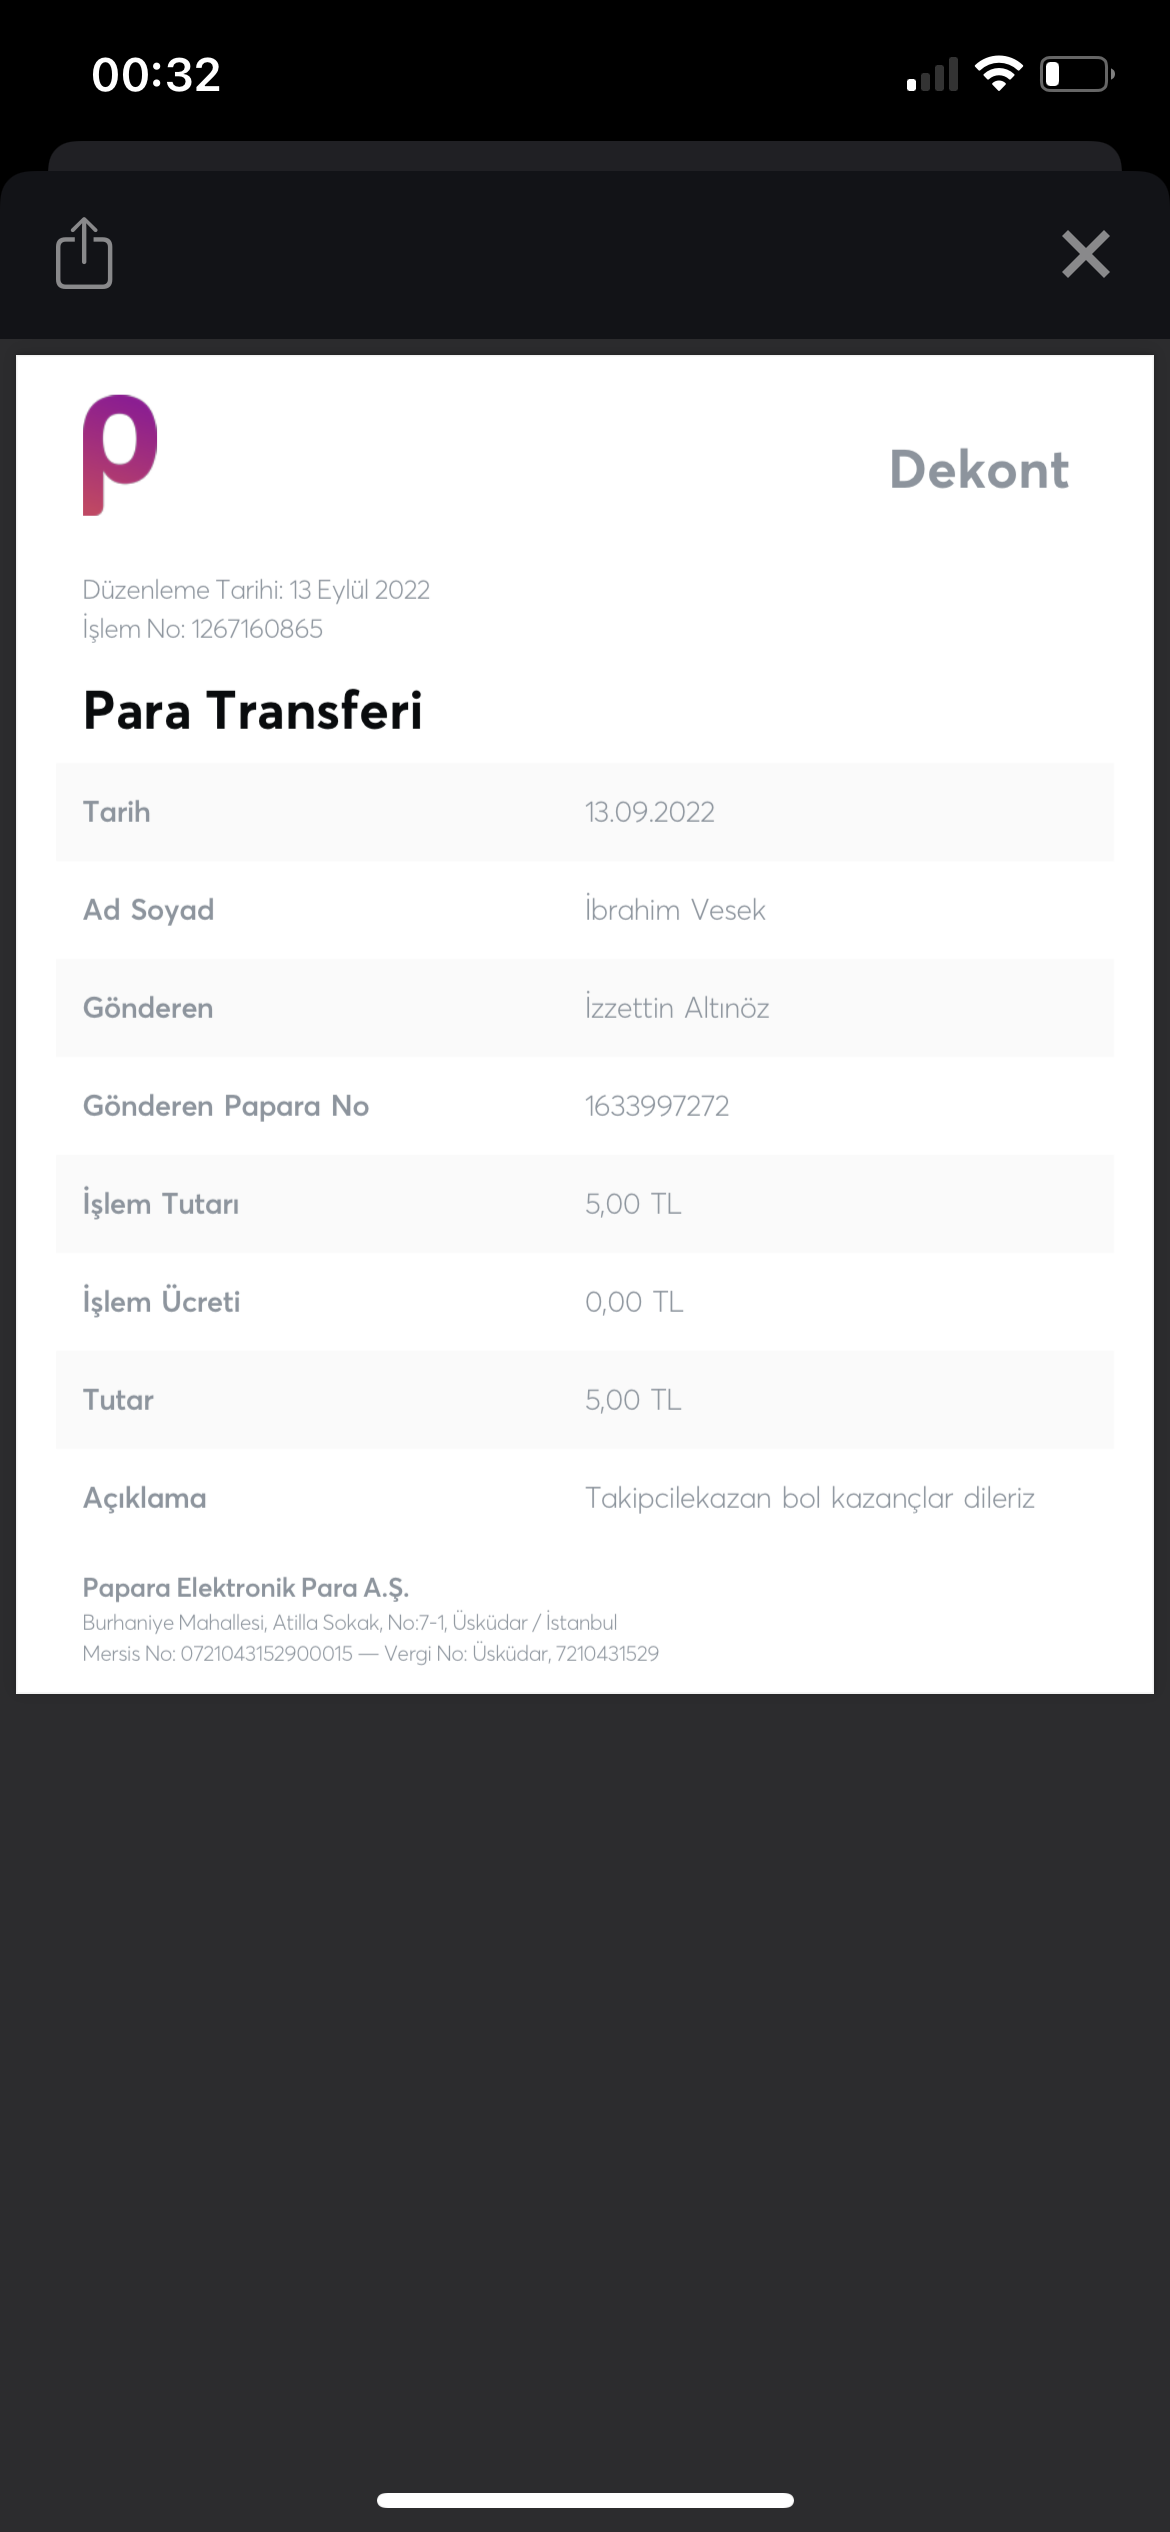The width and height of the screenshot is (1170, 2532).
Task: Tap Papara Elektronik Para A.Ş. footer
Action: pyautogui.click(x=246, y=1588)
